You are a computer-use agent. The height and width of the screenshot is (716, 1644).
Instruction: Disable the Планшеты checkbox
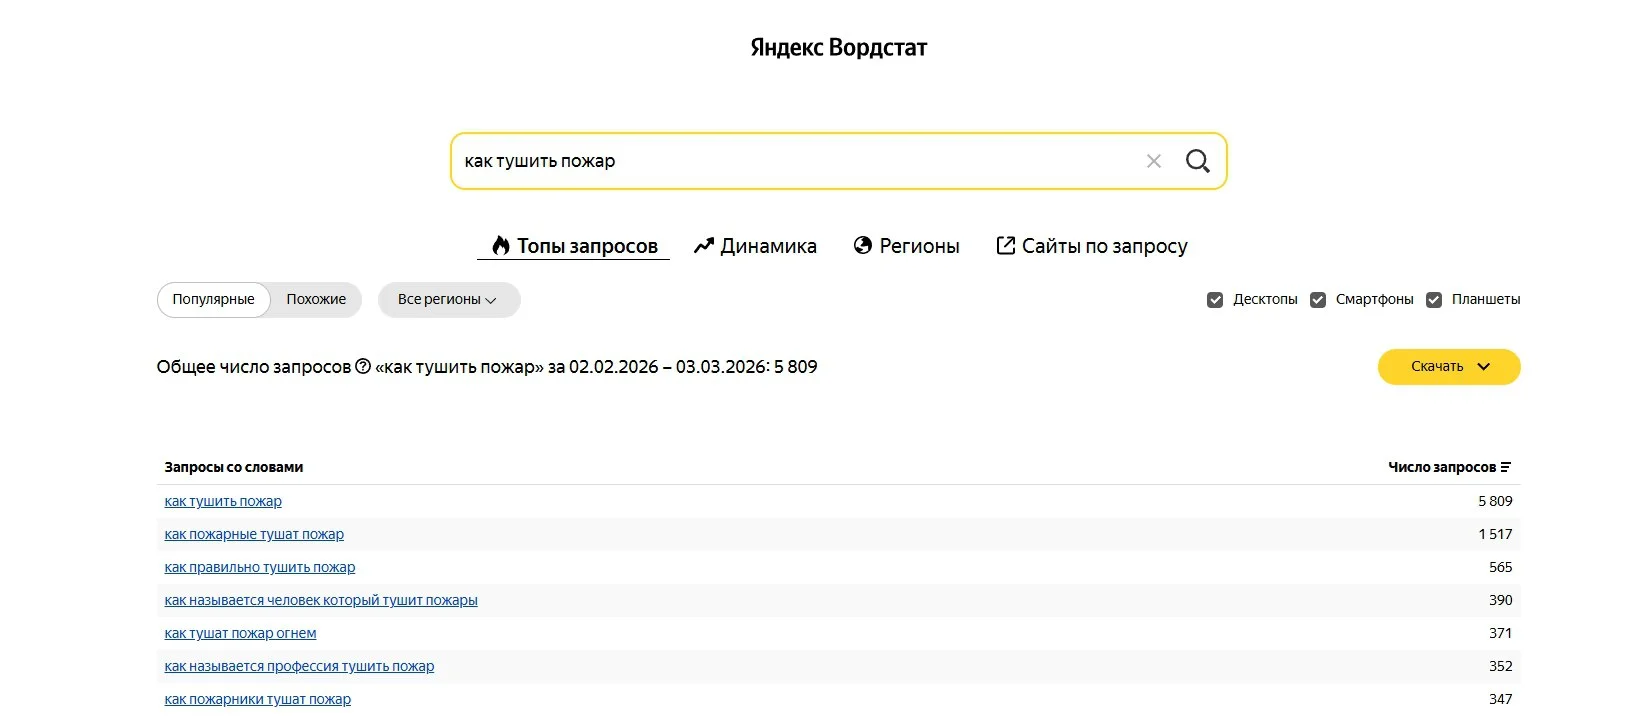(x=1433, y=300)
